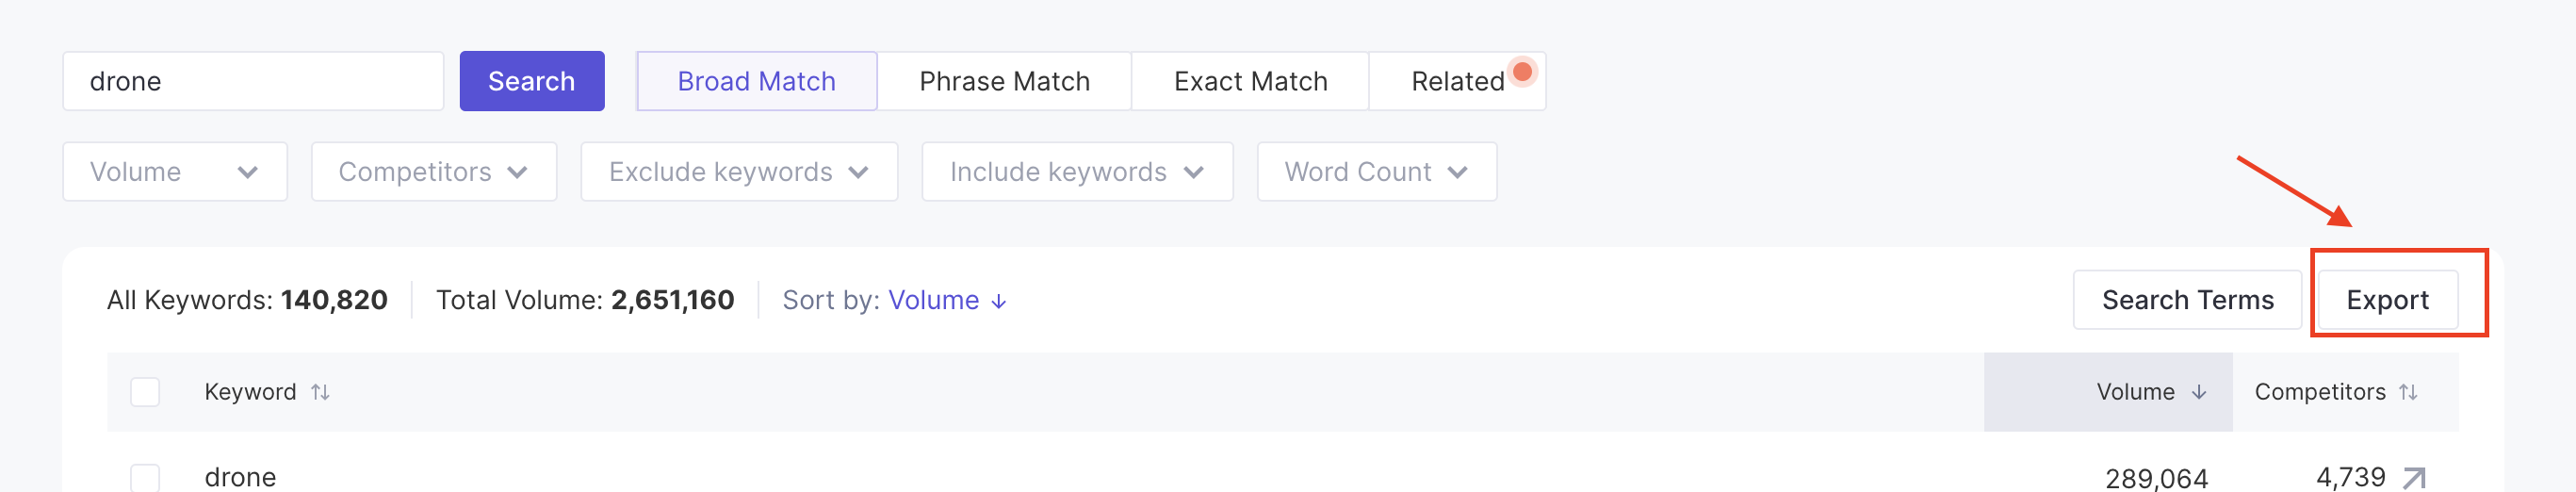Open drone competitors external arrow icon
2576x492 pixels.
2414,478
